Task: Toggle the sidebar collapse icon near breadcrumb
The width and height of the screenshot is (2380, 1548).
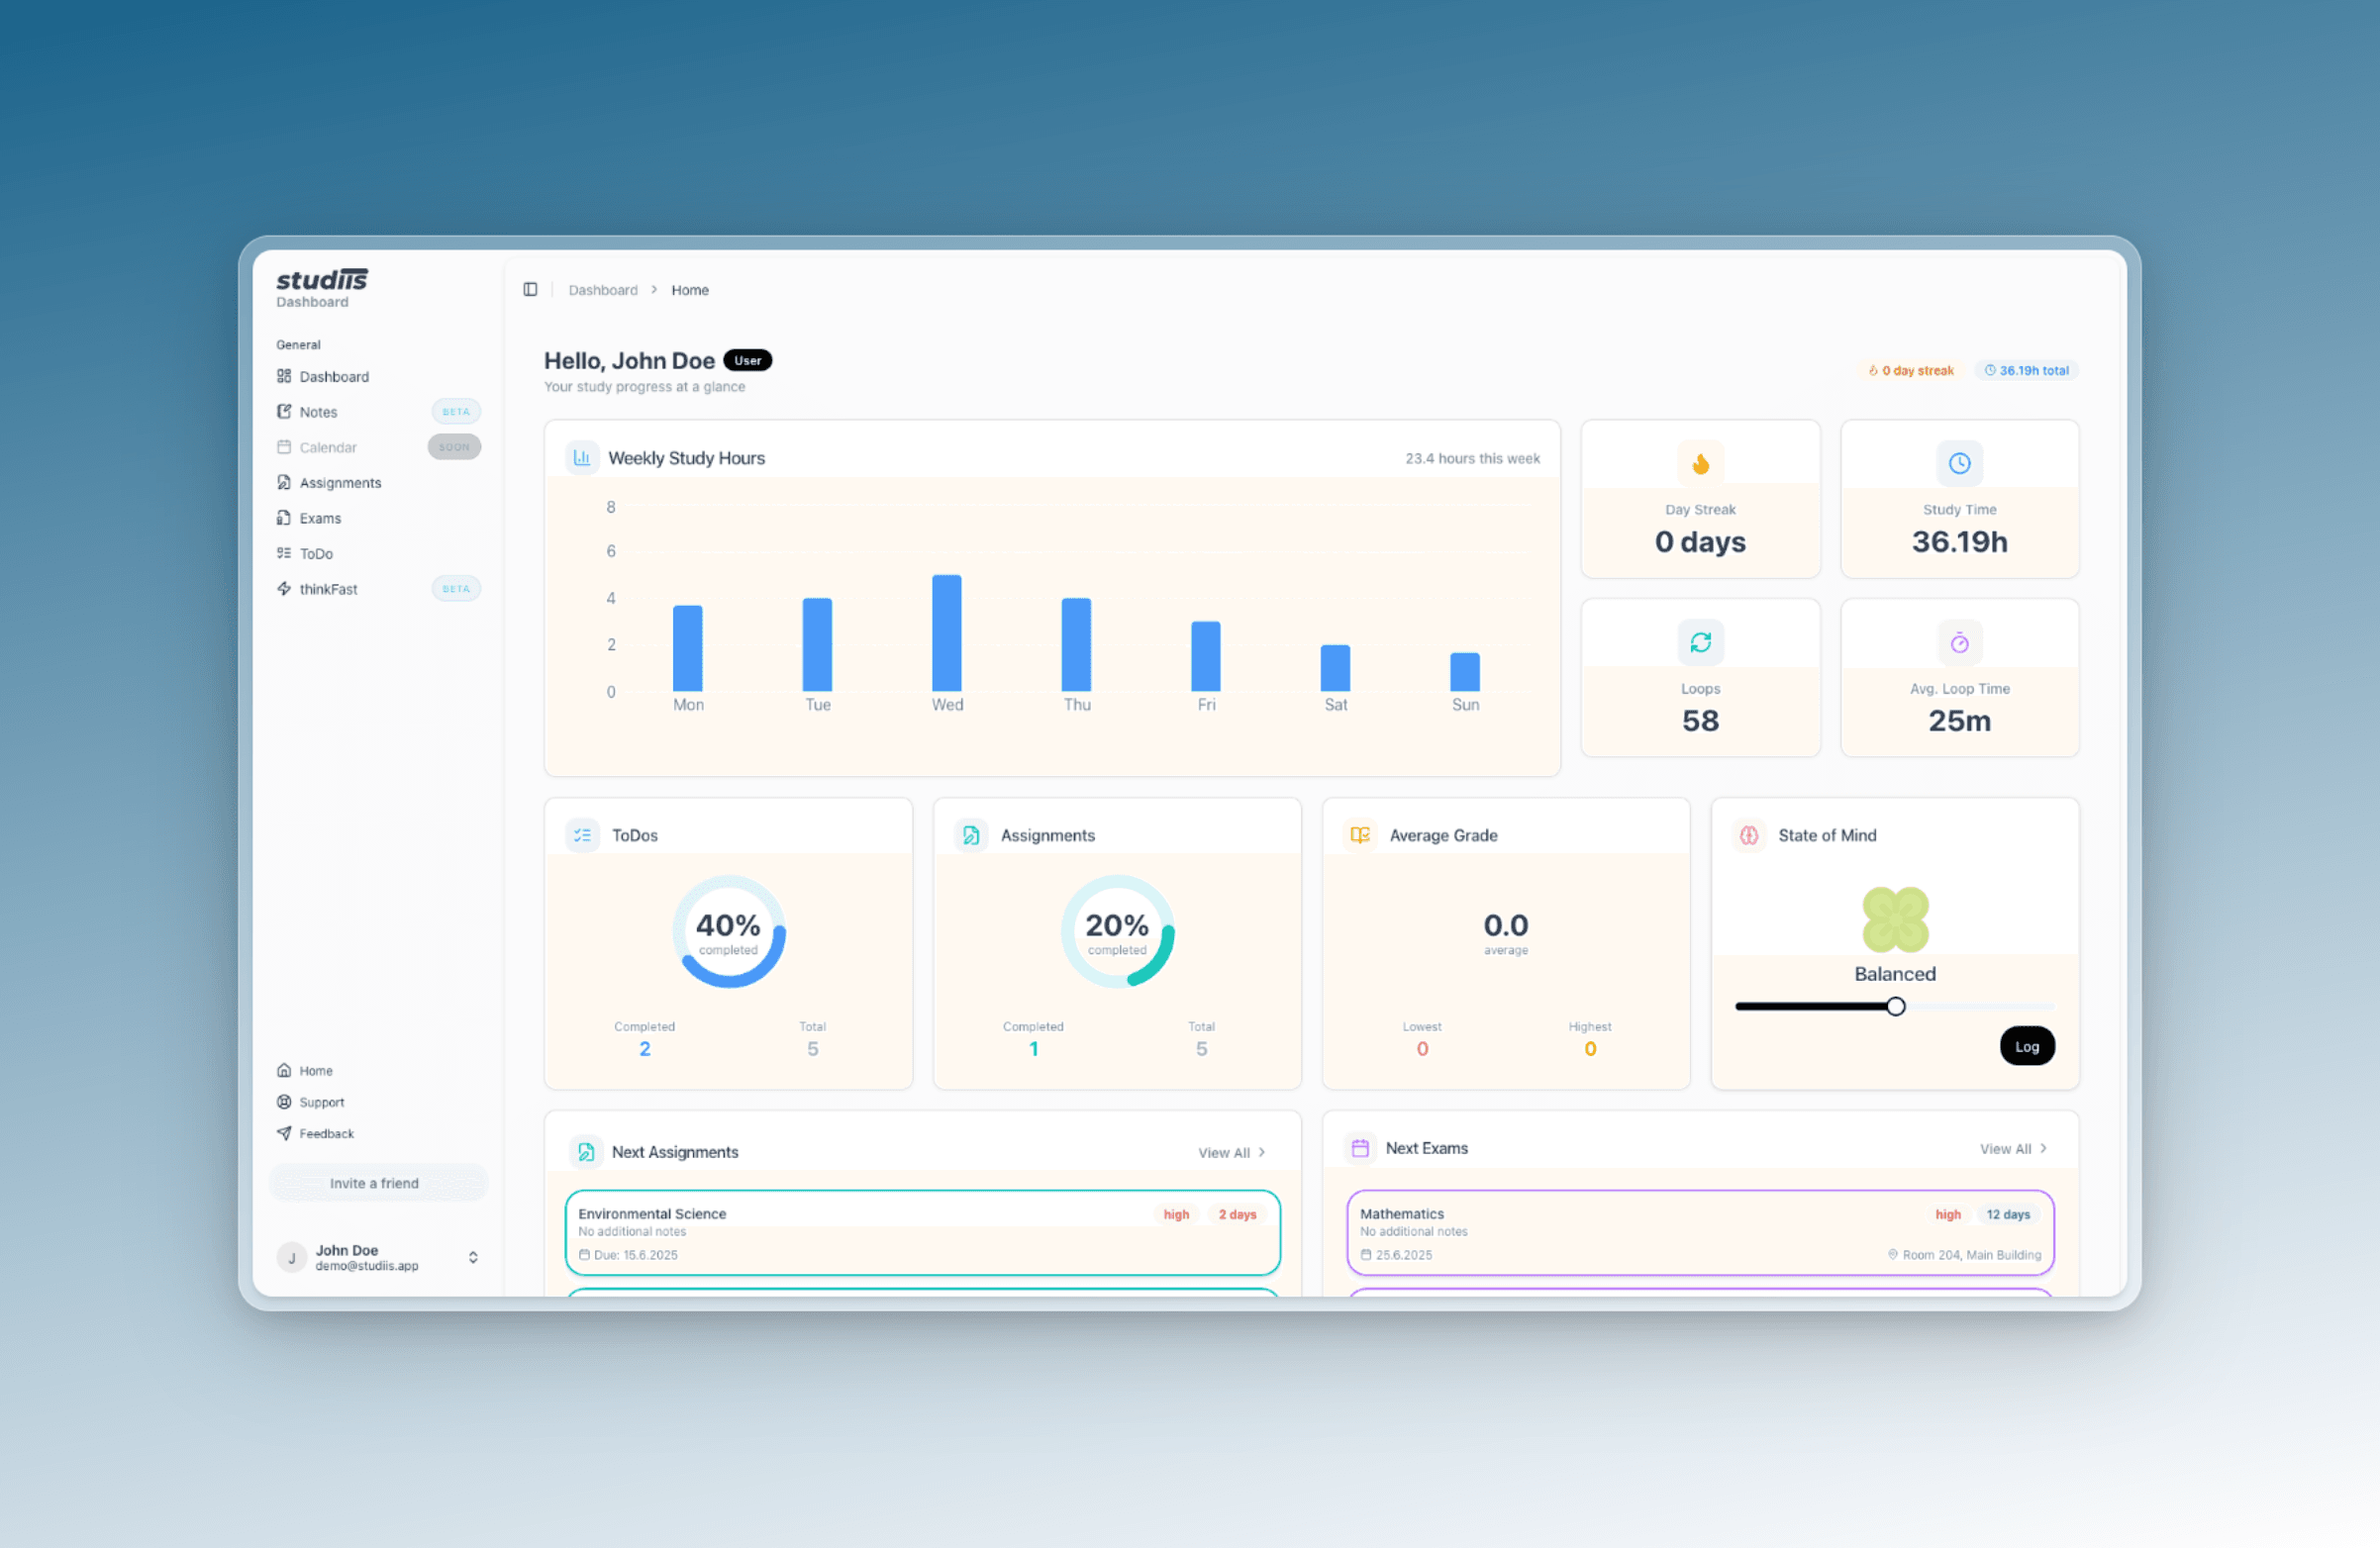Action: 531,289
